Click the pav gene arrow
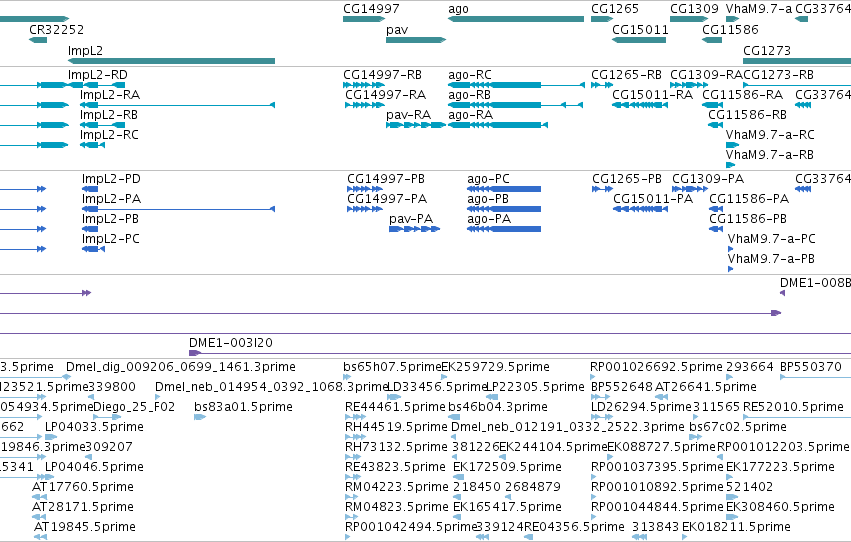Image resolution: width=851 pixels, height=542 pixels. 416,40
